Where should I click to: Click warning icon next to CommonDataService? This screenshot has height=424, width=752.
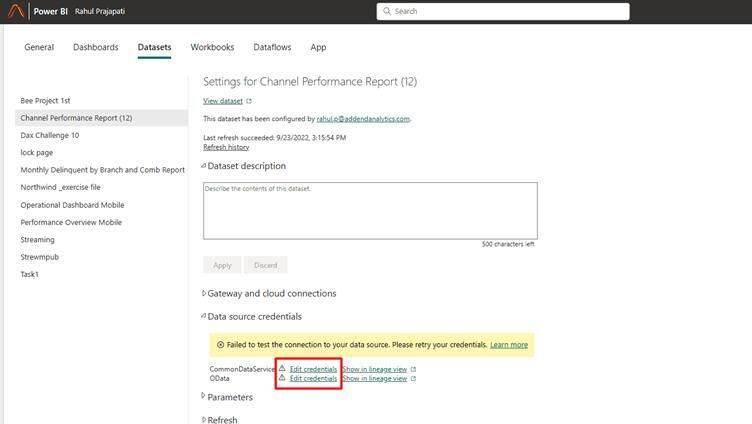coord(282,369)
